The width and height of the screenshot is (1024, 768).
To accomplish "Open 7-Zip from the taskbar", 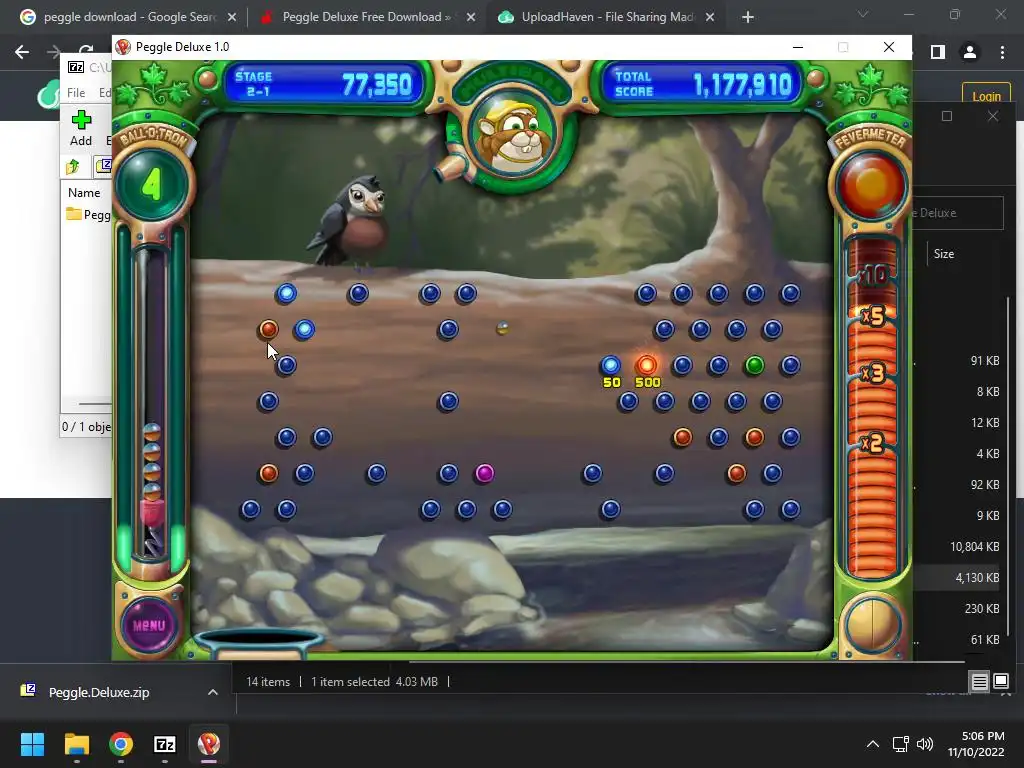I will click(x=165, y=744).
